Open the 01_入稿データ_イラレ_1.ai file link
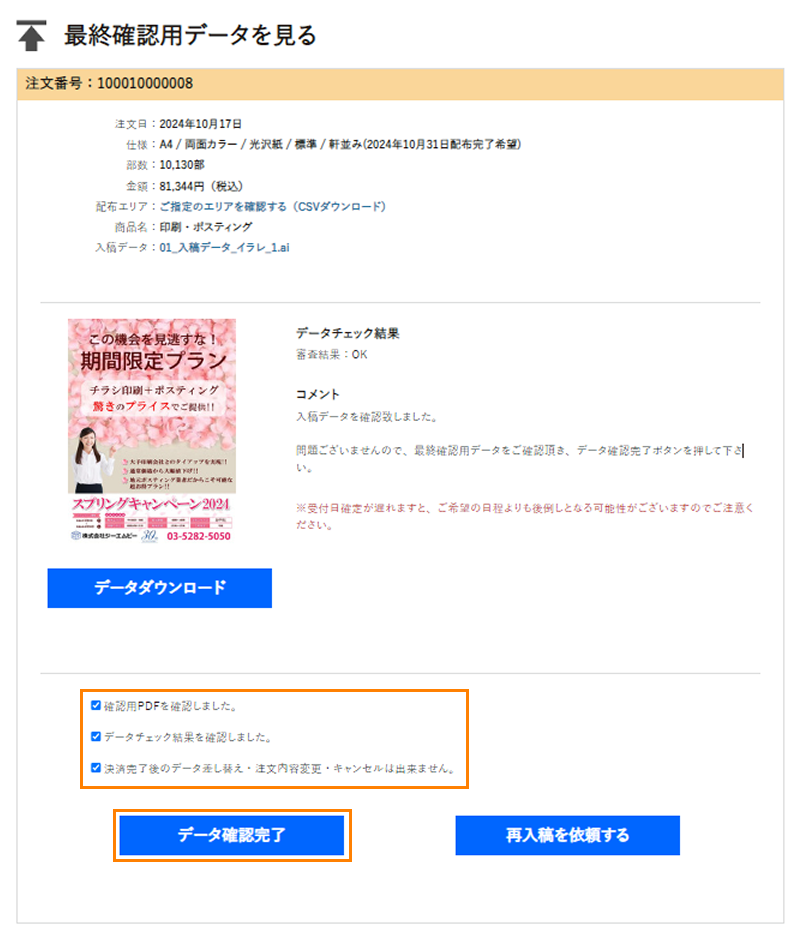 [x=224, y=247]
